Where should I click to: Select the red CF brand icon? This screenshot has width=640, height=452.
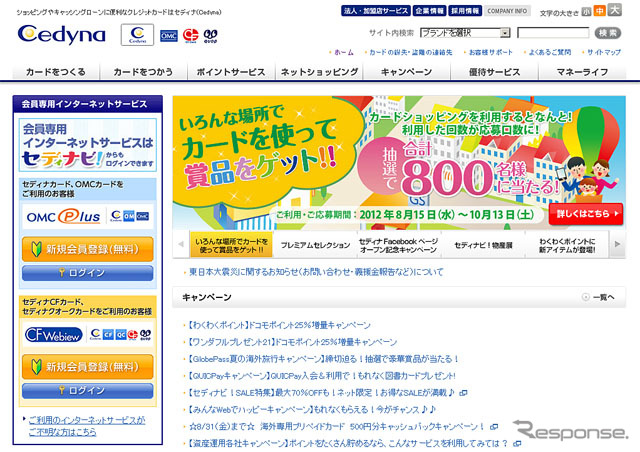pyautogui.click(x=190, y=36)
